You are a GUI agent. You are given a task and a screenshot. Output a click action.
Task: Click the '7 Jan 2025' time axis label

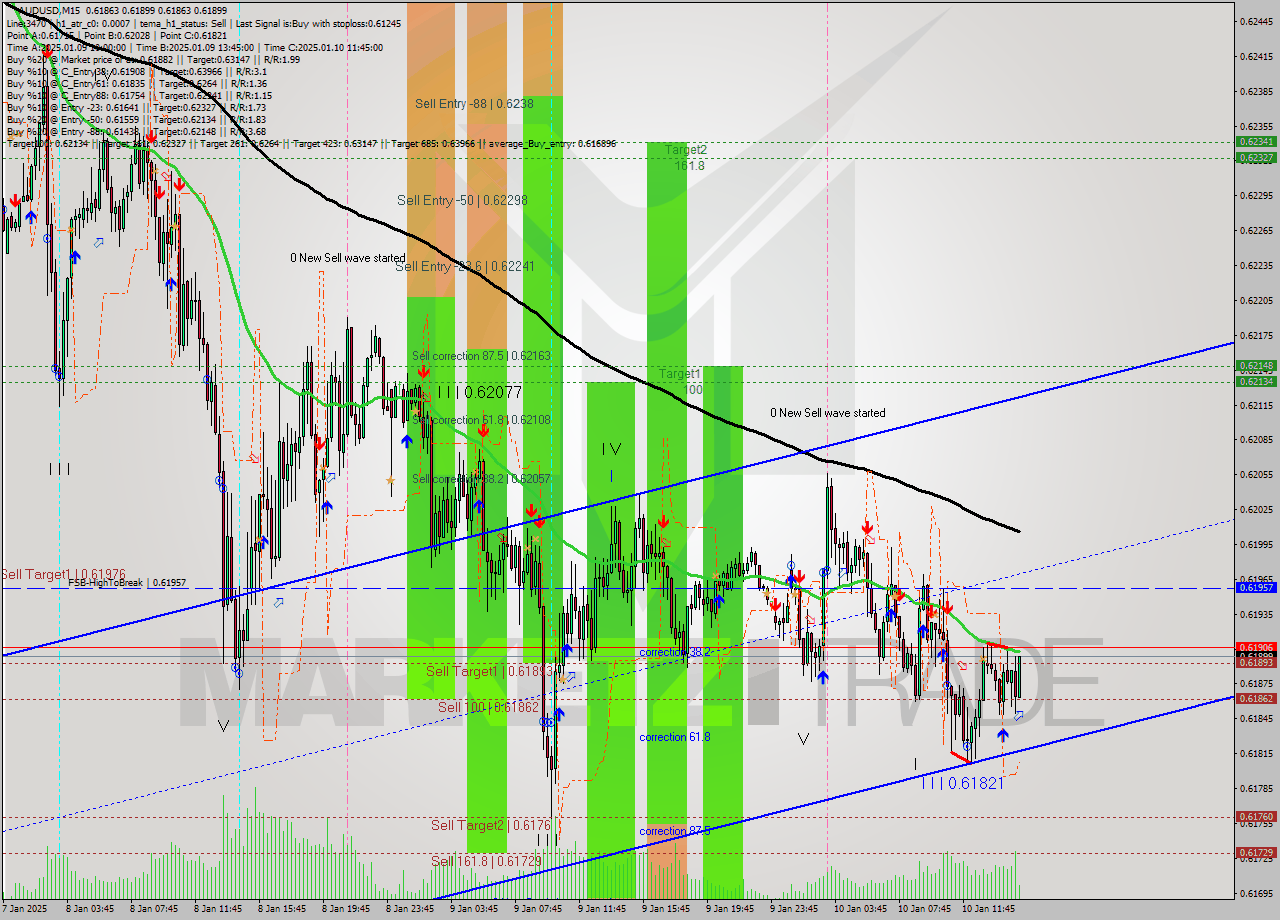tap(24, 909)
